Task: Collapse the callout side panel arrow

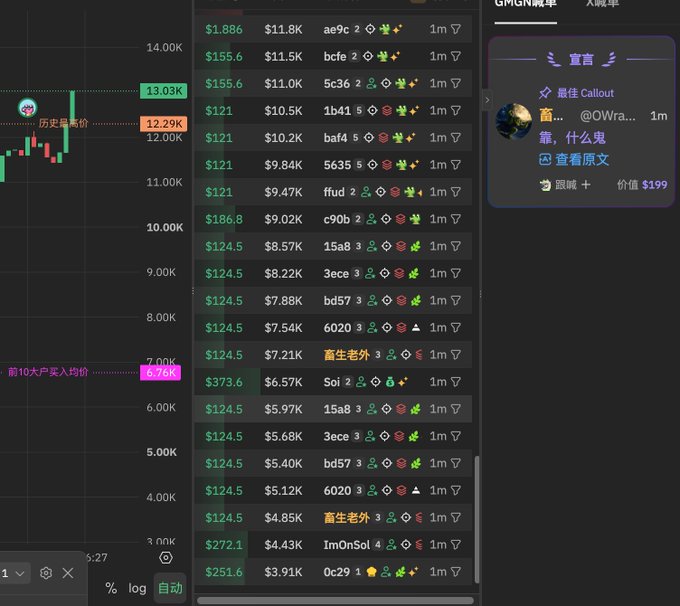Action: tap(487, 100)
